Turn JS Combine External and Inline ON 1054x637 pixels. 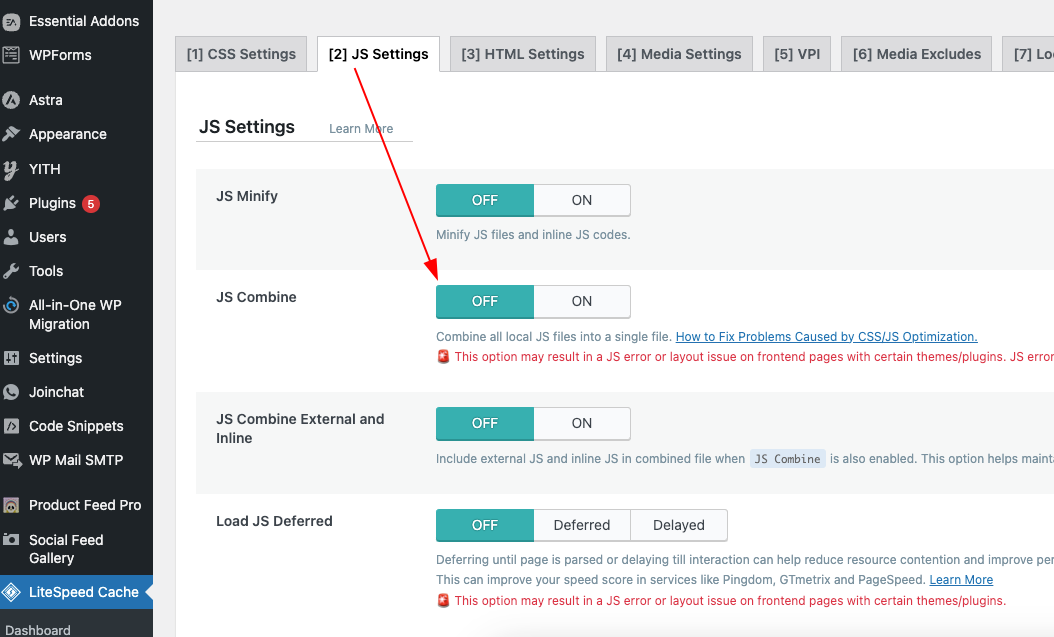582,423
